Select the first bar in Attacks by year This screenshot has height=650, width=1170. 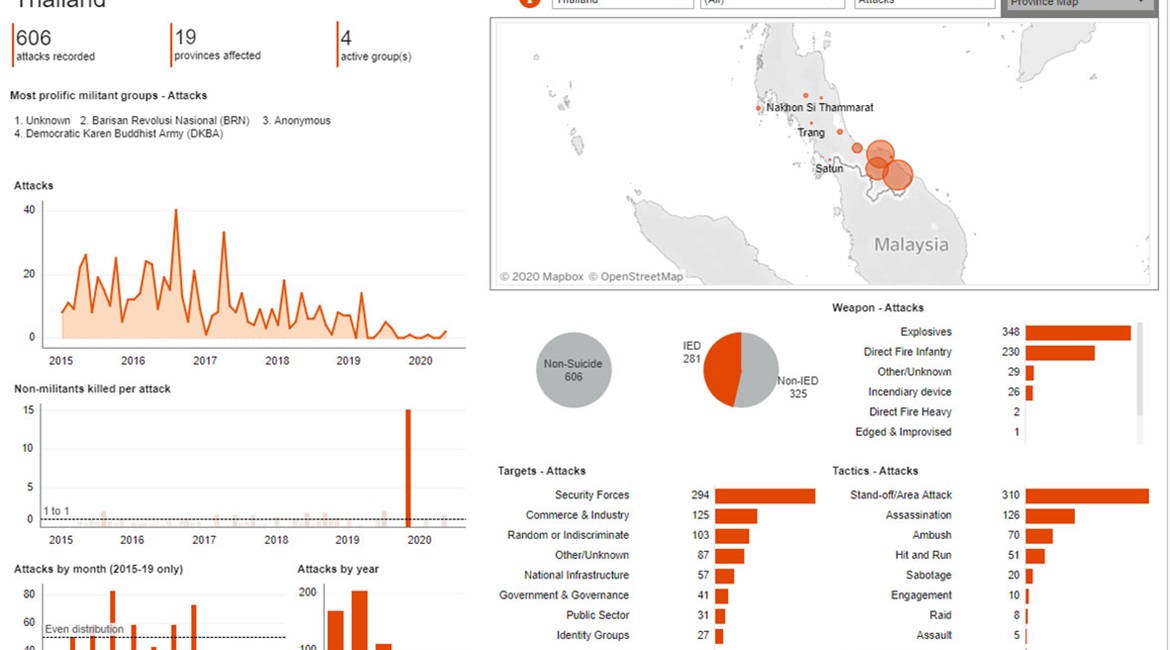pyautogui.click(x=336, y=631)
